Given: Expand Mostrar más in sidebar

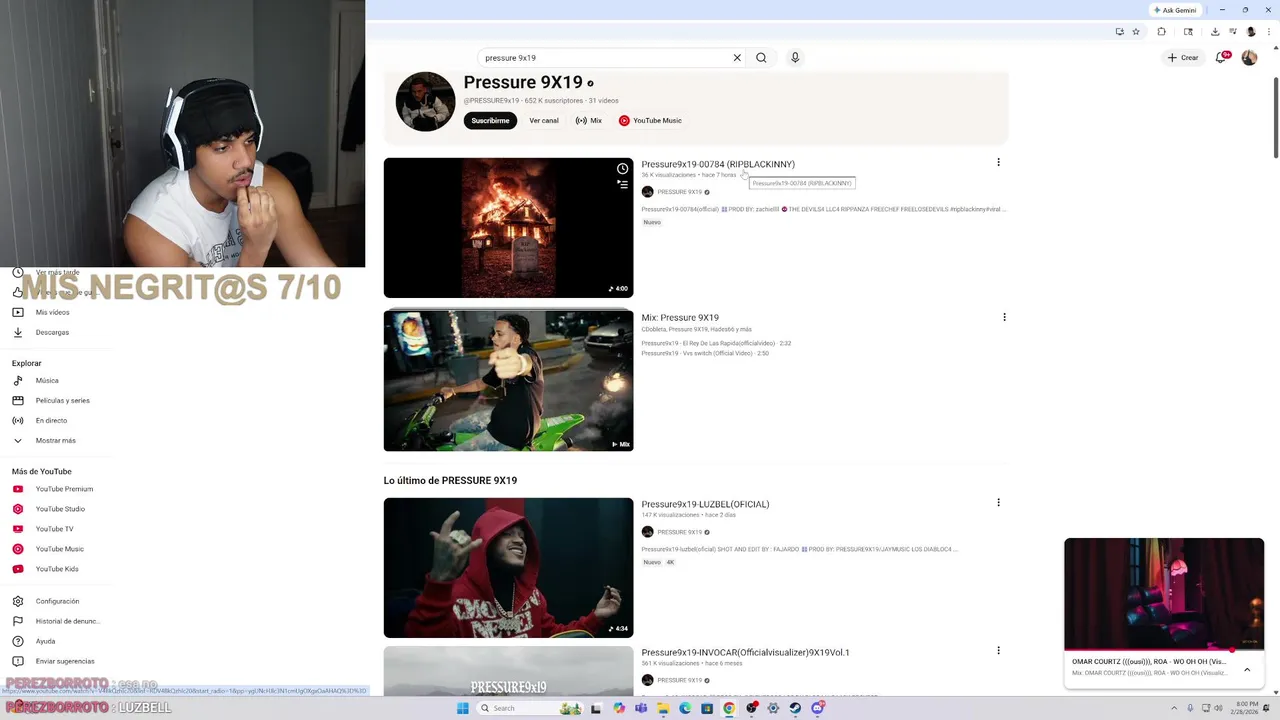Looking at the screenshot, I should pyautogui.click(x=56, y=440).
